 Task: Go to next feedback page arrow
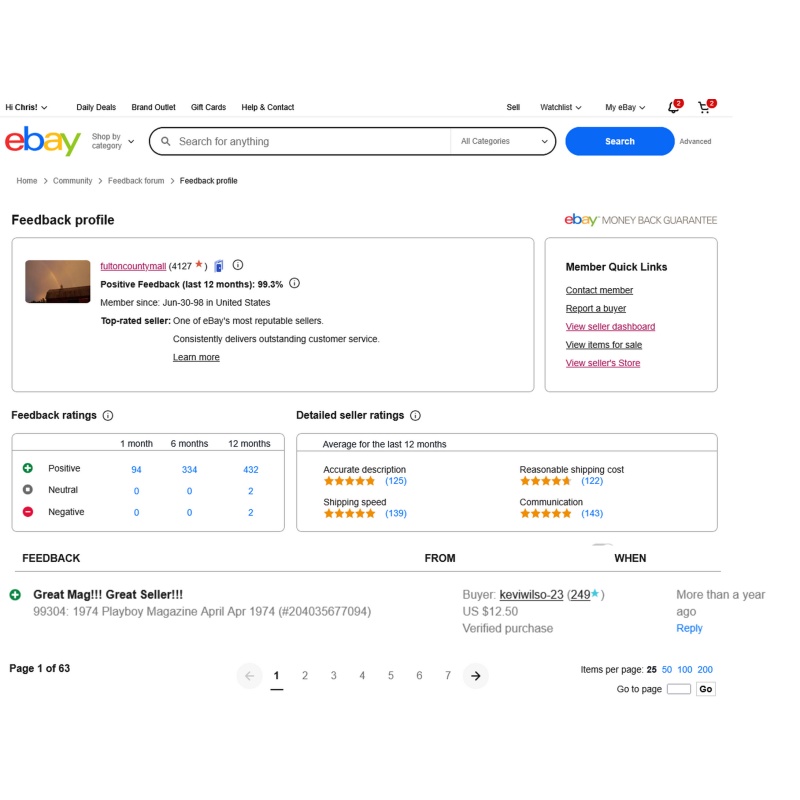pos(476,676)
